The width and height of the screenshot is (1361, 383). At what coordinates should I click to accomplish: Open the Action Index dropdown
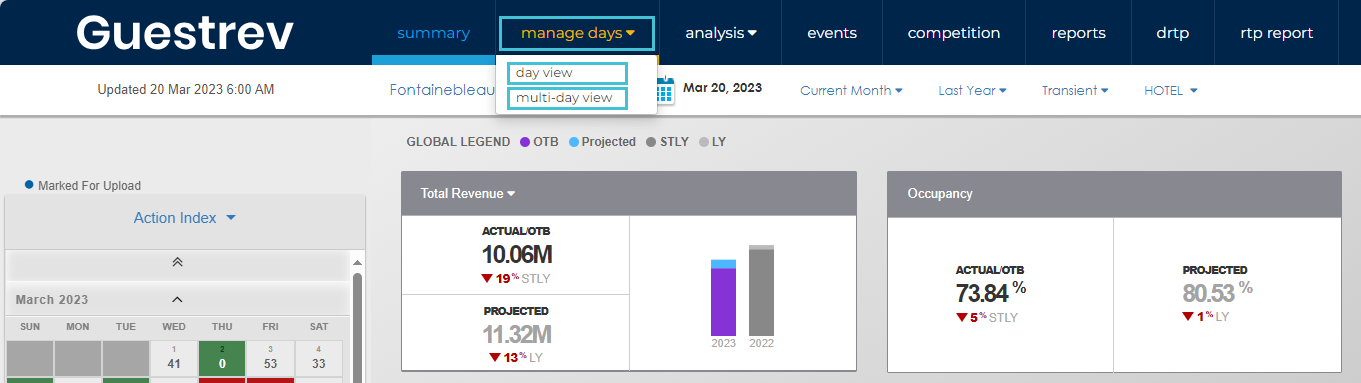185,218
